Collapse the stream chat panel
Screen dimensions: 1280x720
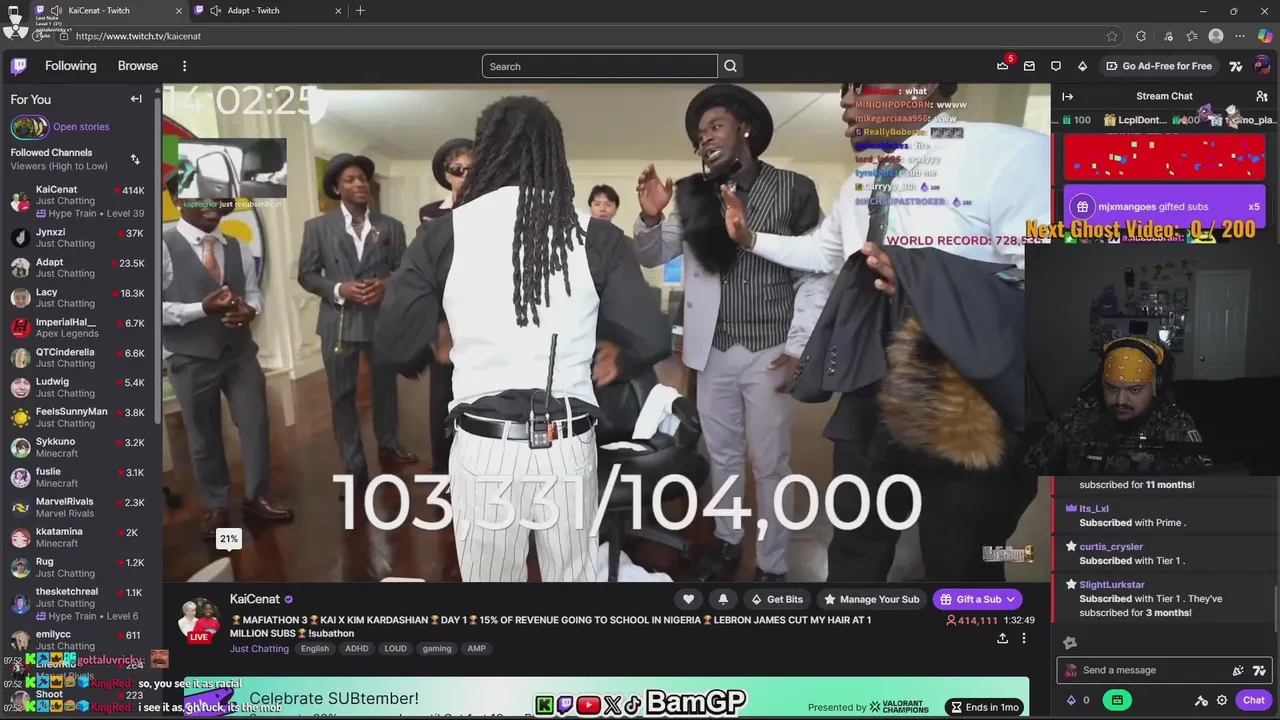pos(1067,96)
